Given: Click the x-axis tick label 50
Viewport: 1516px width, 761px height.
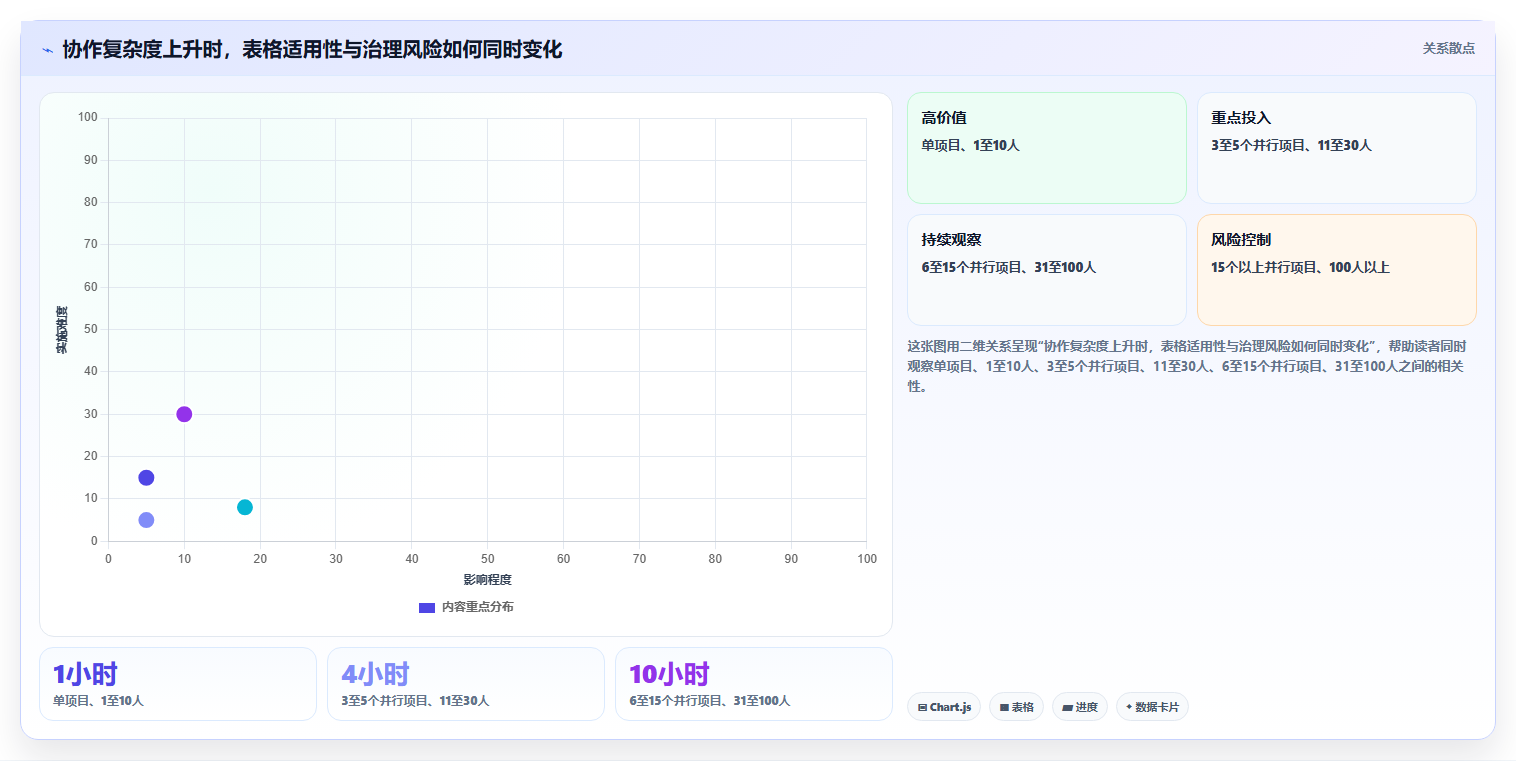Looking at the screenshot, I should (487, 558).
